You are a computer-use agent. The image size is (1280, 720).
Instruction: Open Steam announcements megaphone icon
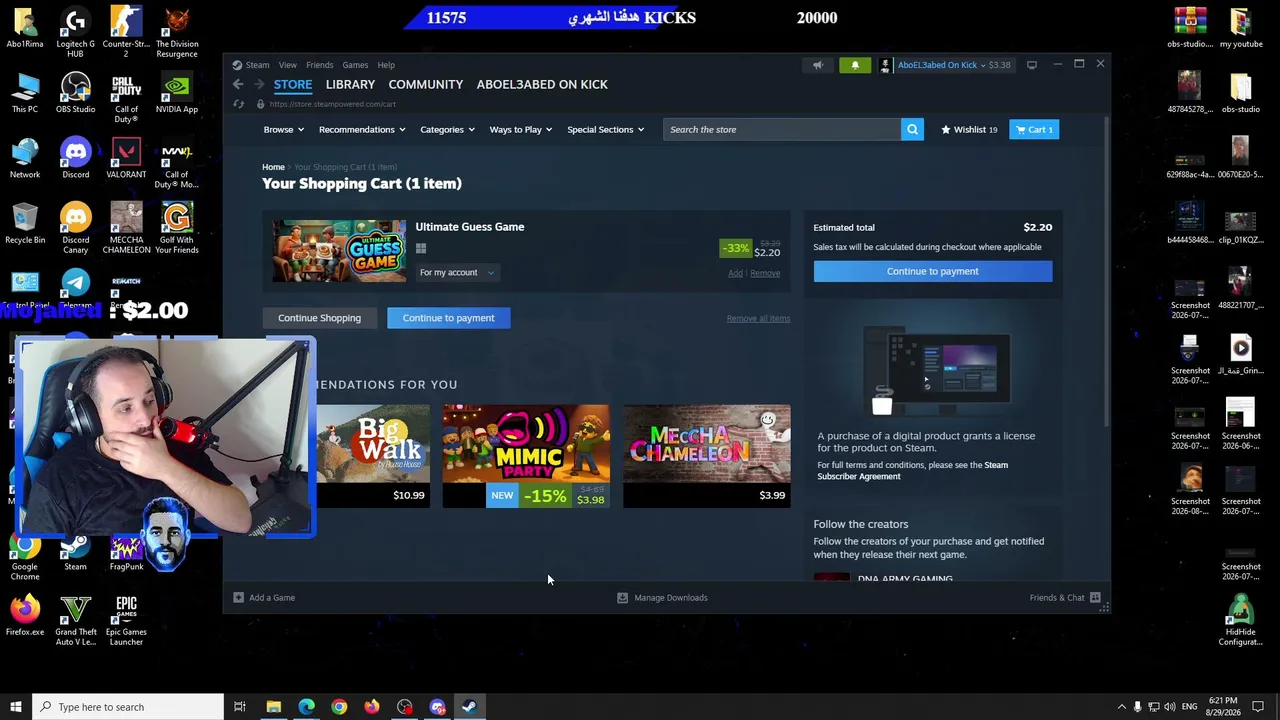[818, 65]
